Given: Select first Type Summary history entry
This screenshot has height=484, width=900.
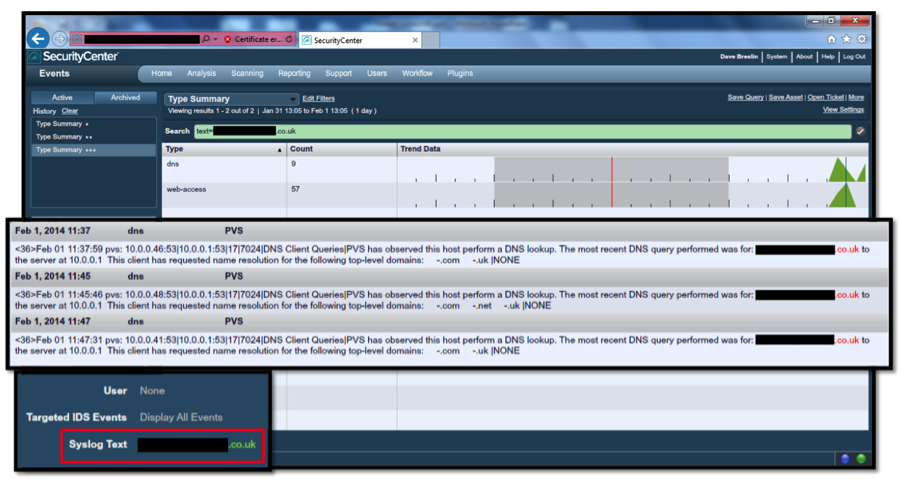Looking at the screenshot, I should coord(93,124).
